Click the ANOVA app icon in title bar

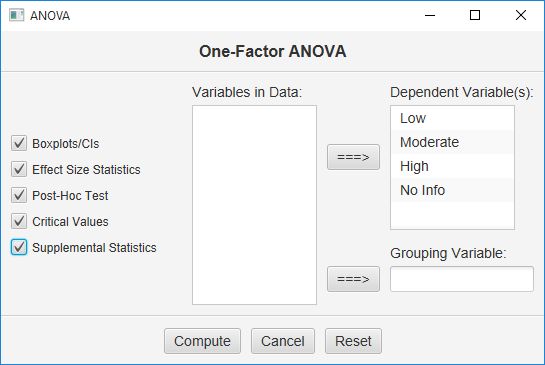16,15
